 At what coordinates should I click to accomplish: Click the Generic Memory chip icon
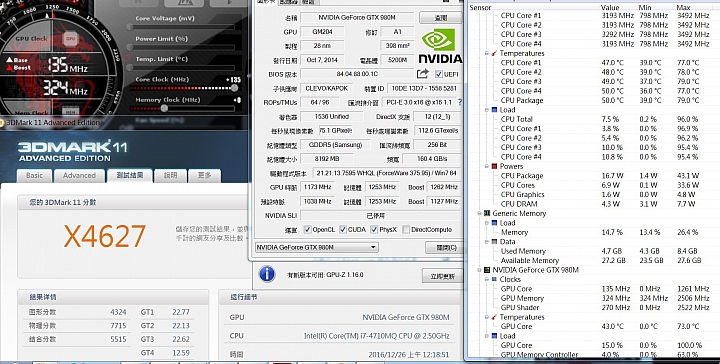pos(487,213)
